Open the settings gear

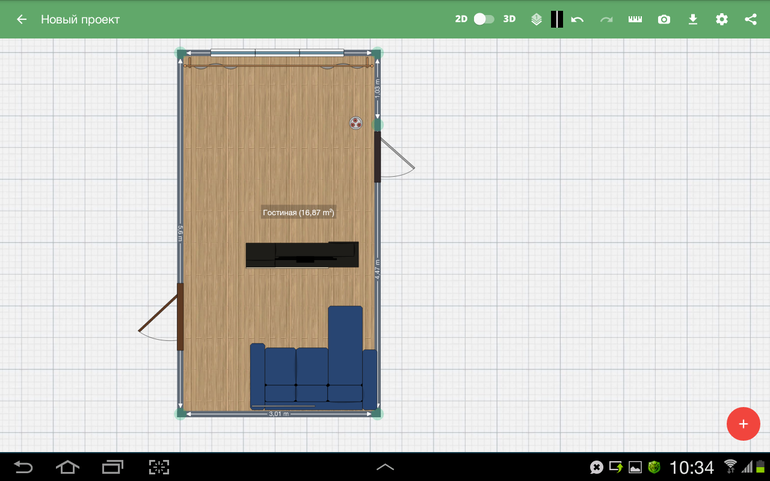(722, 19)
